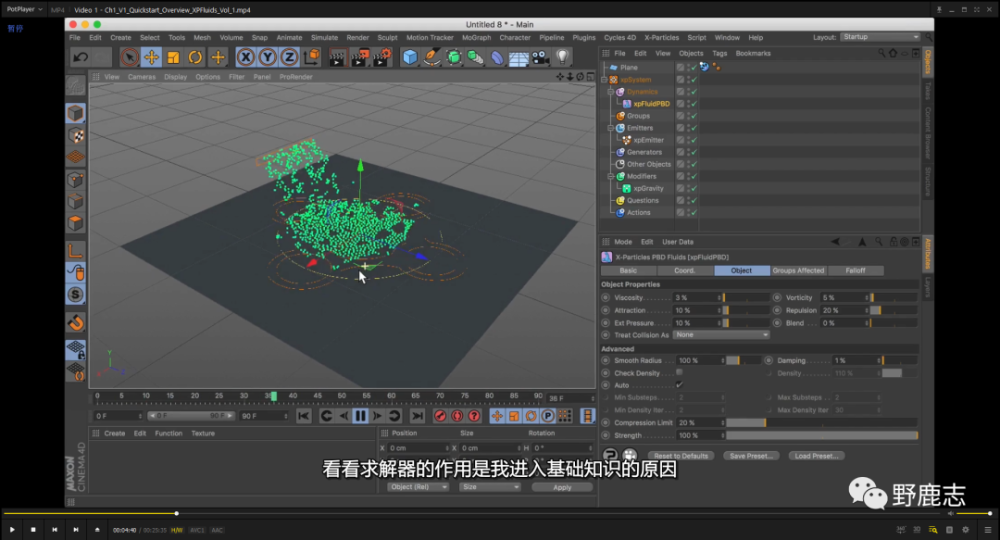Open the Floor environment objects icon
Image resolution: width=1000 pixels, height=540 pixels.
tap(518, 57)
